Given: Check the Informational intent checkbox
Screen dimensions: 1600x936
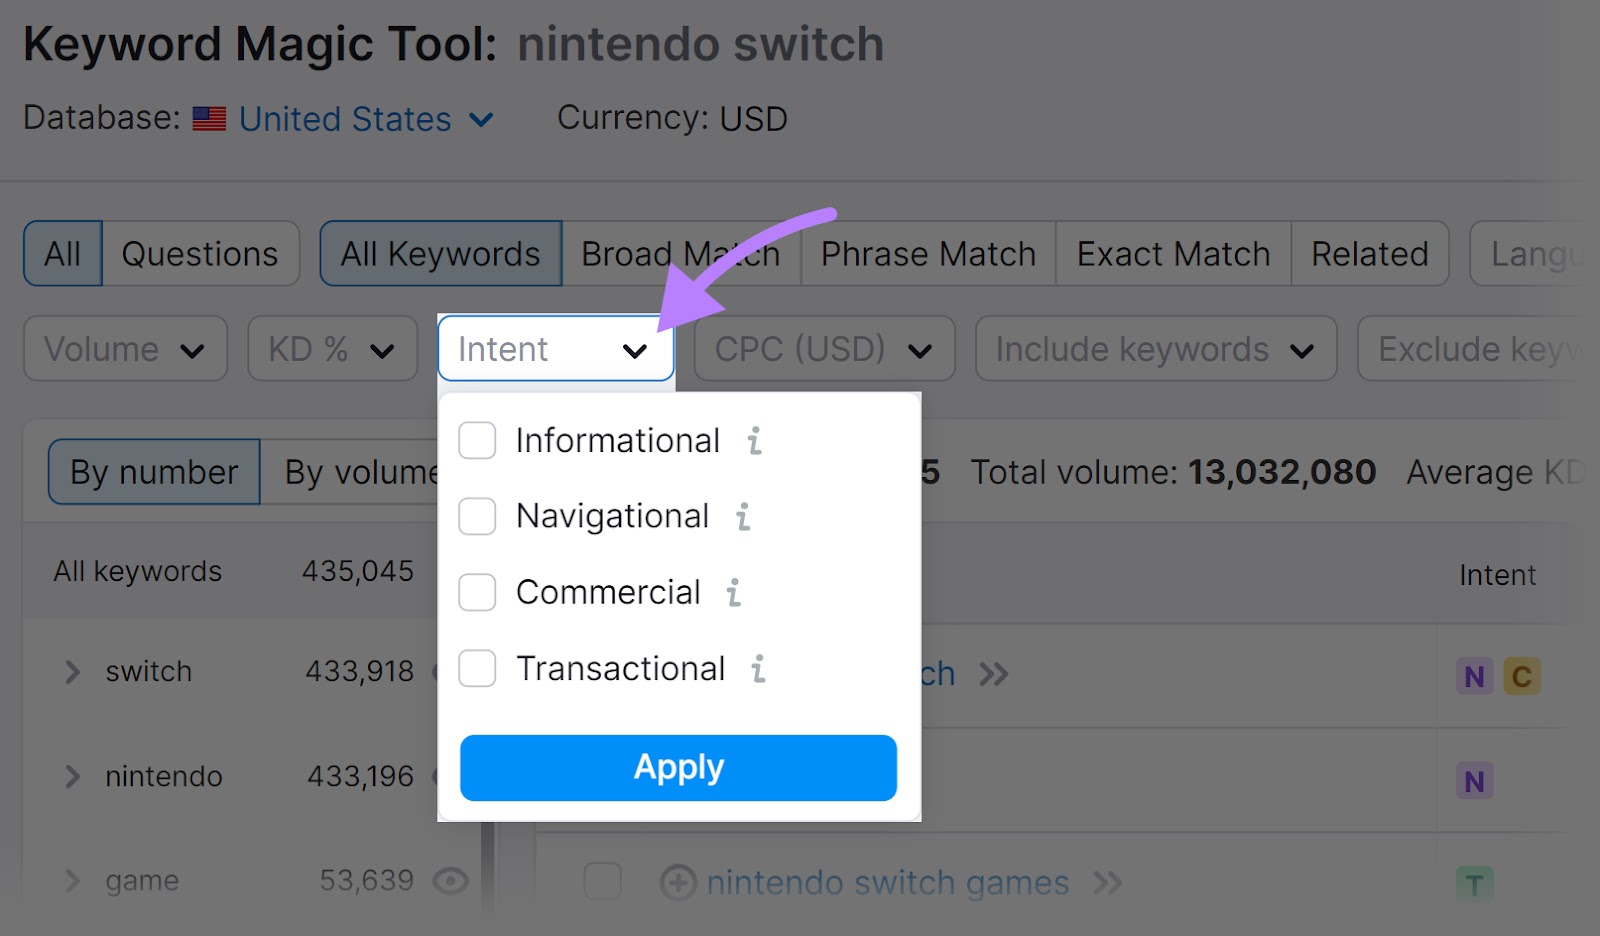Looking at the screenshot, I should [x=477, y=441].
